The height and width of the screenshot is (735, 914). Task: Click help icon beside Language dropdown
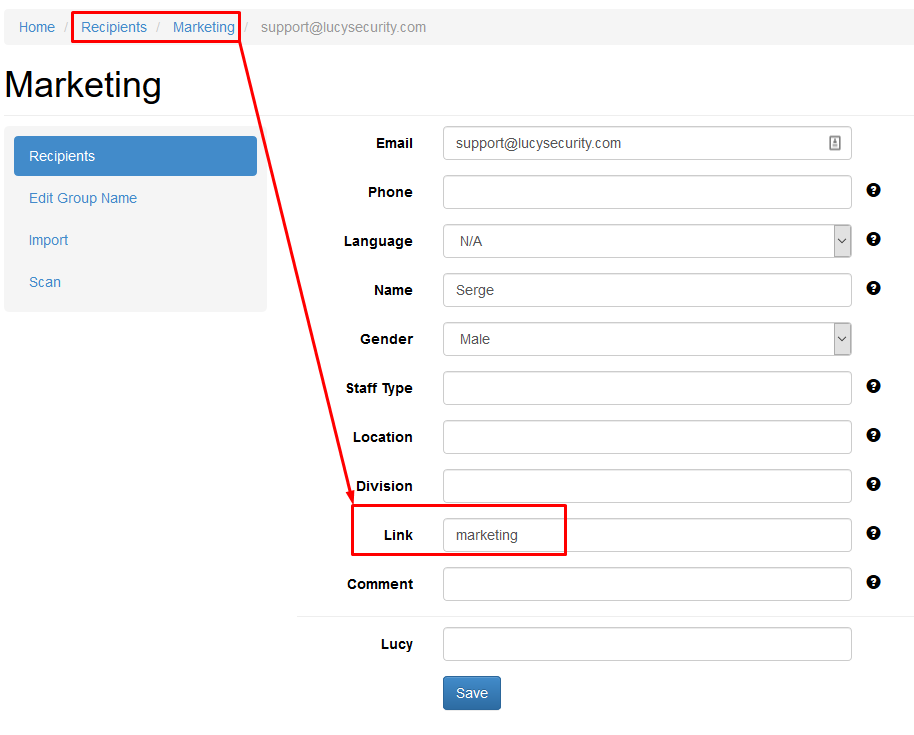pos(873,239)
